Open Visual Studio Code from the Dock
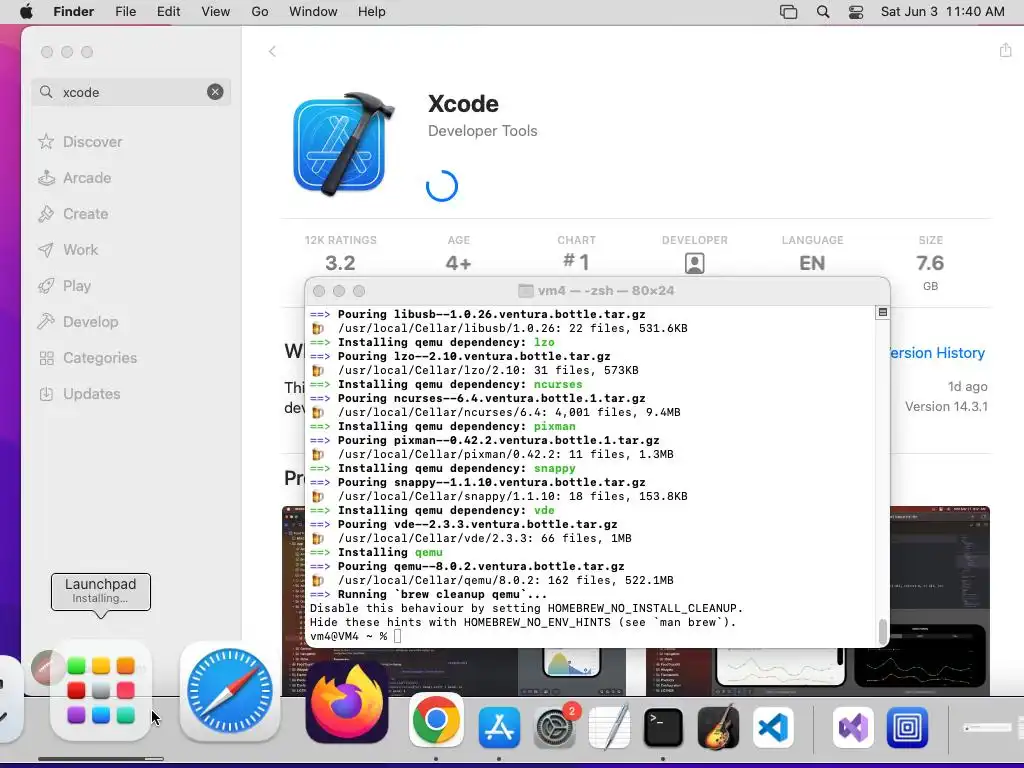 (x=773, y=727)
